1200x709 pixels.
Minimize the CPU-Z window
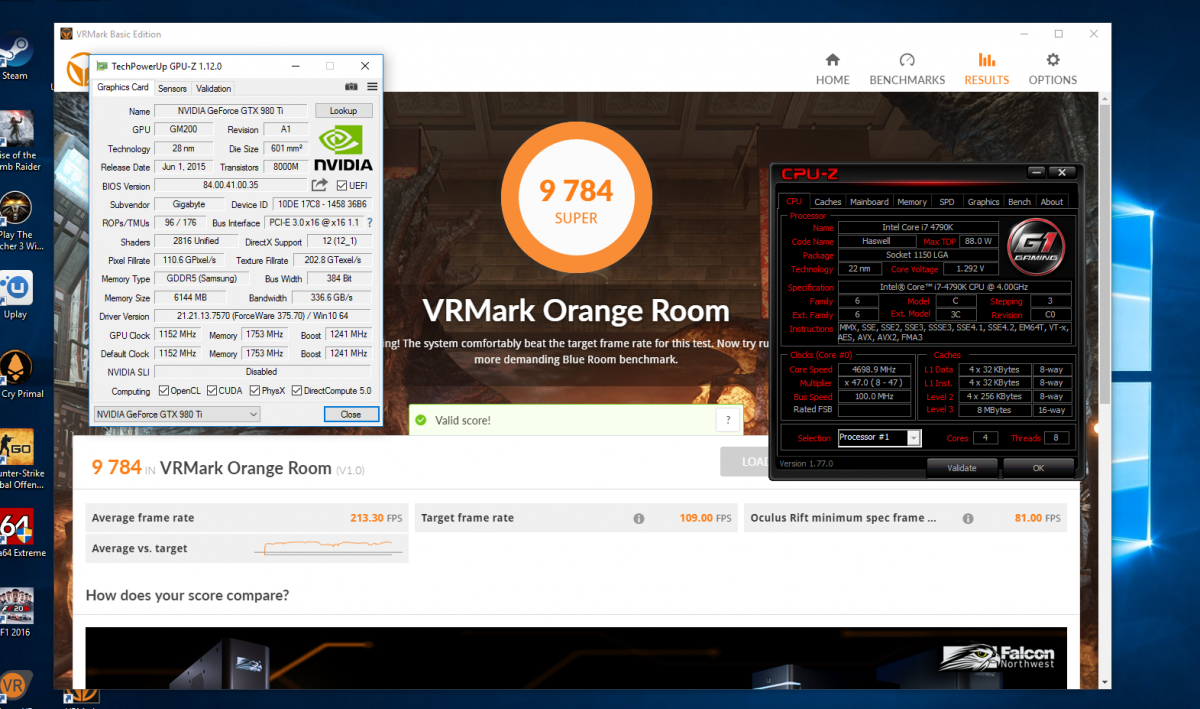(x=1036, y=173)
